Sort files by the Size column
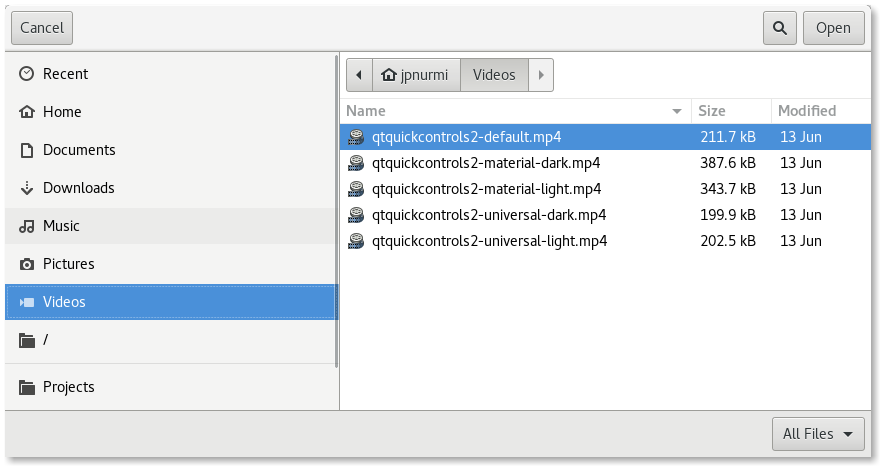Image resolution: width=880 pixels, height=466 pixels. tap(712, 111)
